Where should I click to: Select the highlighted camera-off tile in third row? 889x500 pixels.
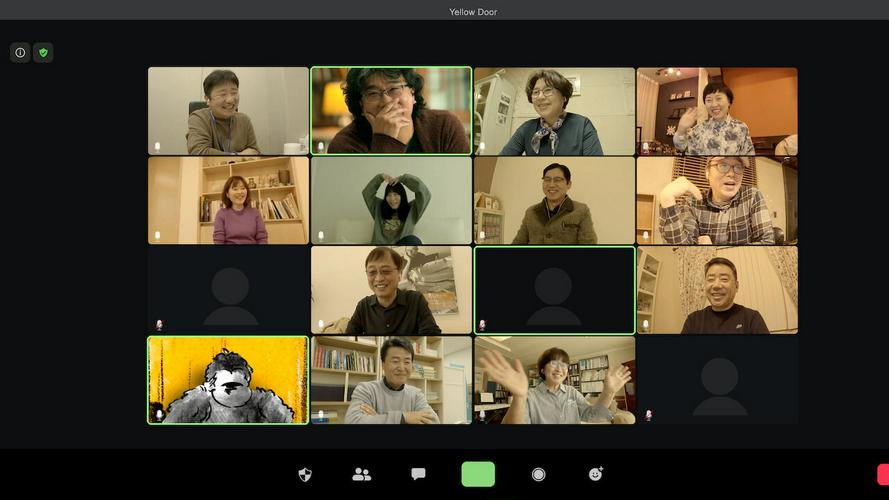click(x=554, y=290)
